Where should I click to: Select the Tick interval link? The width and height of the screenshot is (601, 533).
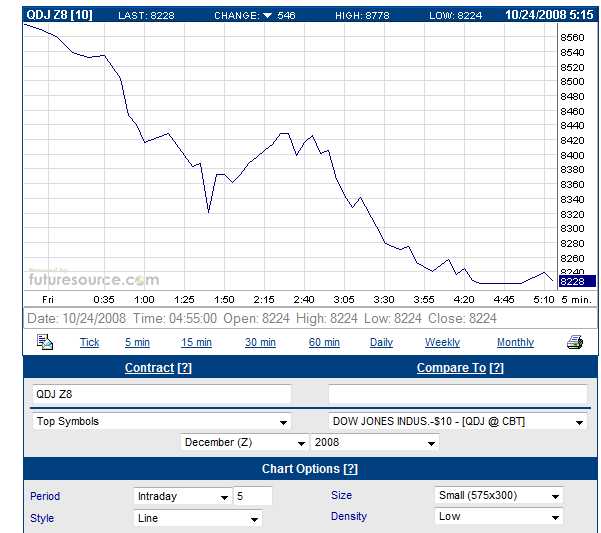point(90,342)
